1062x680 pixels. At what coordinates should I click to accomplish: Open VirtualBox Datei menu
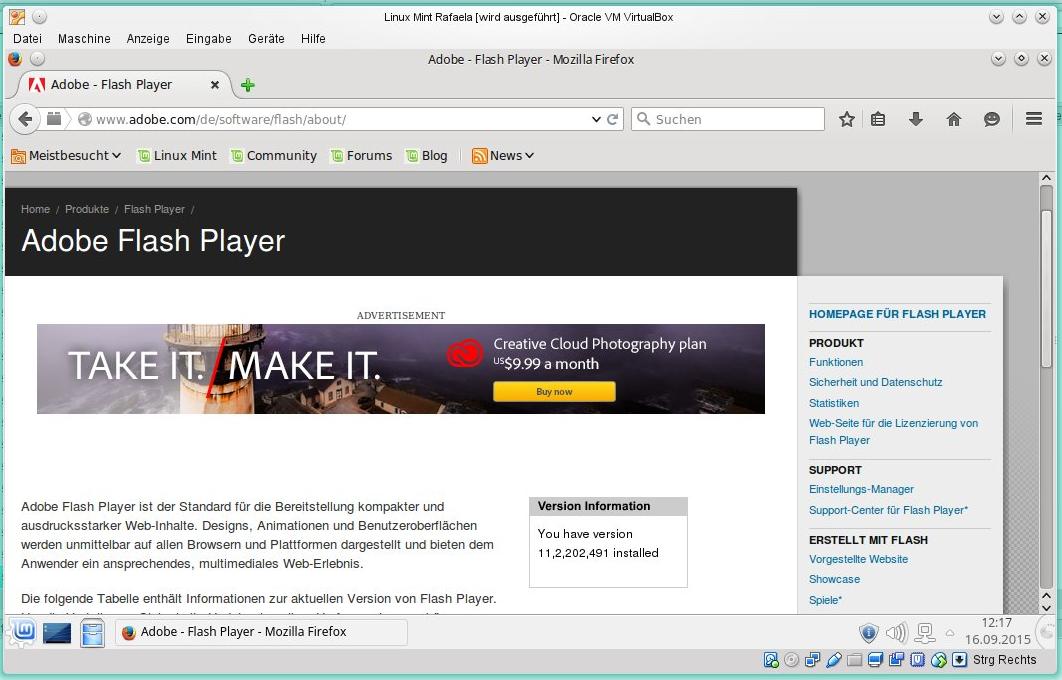pos(28,39)
